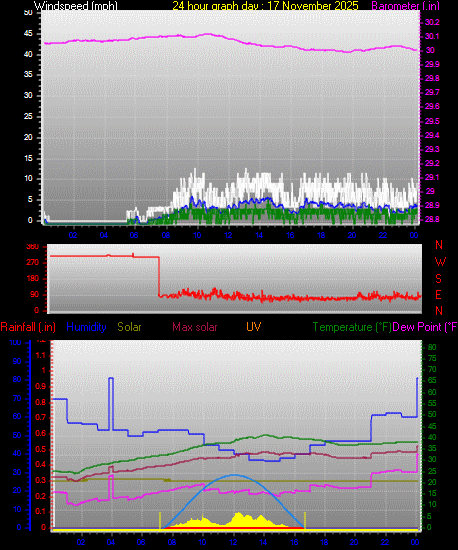458x550 pixels.
Task: Click the 25 mark on the windspeed axis
Action: (28, 116)
